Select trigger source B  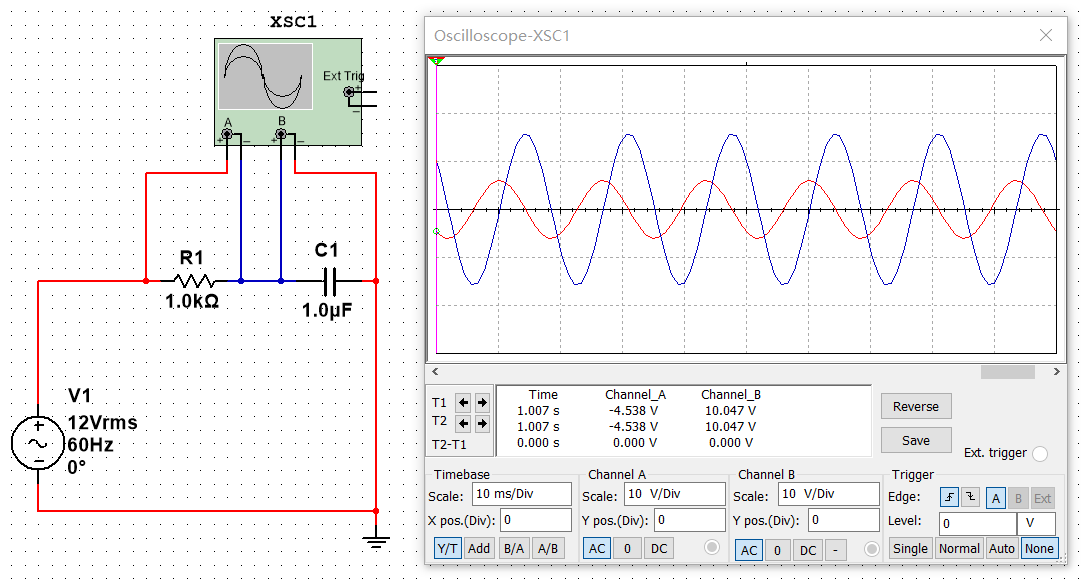click(1018, 498)
